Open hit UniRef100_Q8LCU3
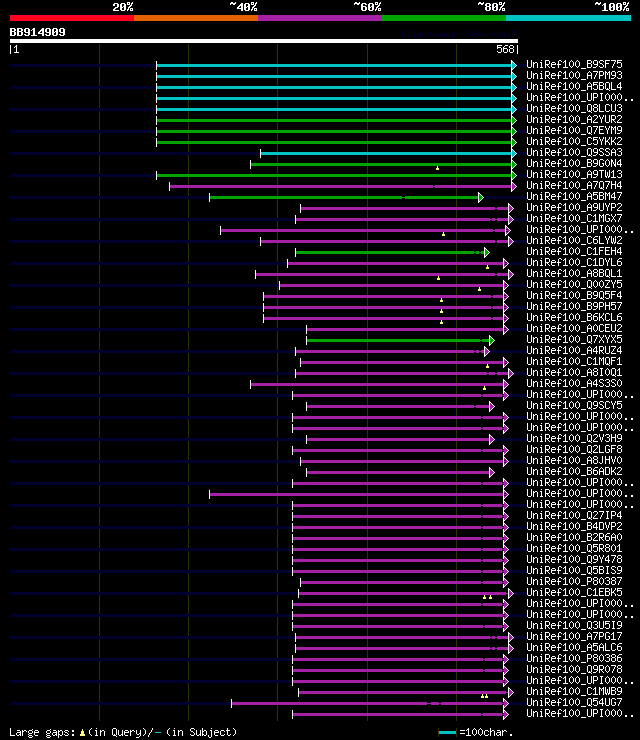This screenshot has height=740, width=640. click(574, 108)
